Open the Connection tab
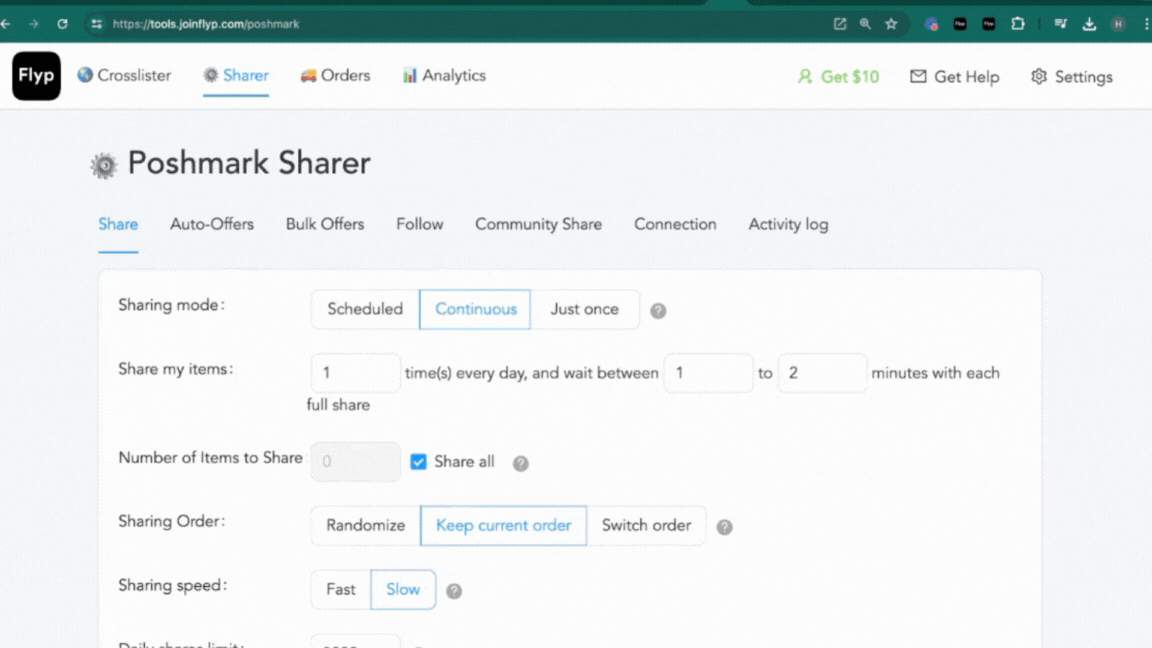Viewport: 1152px width, 648px height. click(x=675, y=225)
